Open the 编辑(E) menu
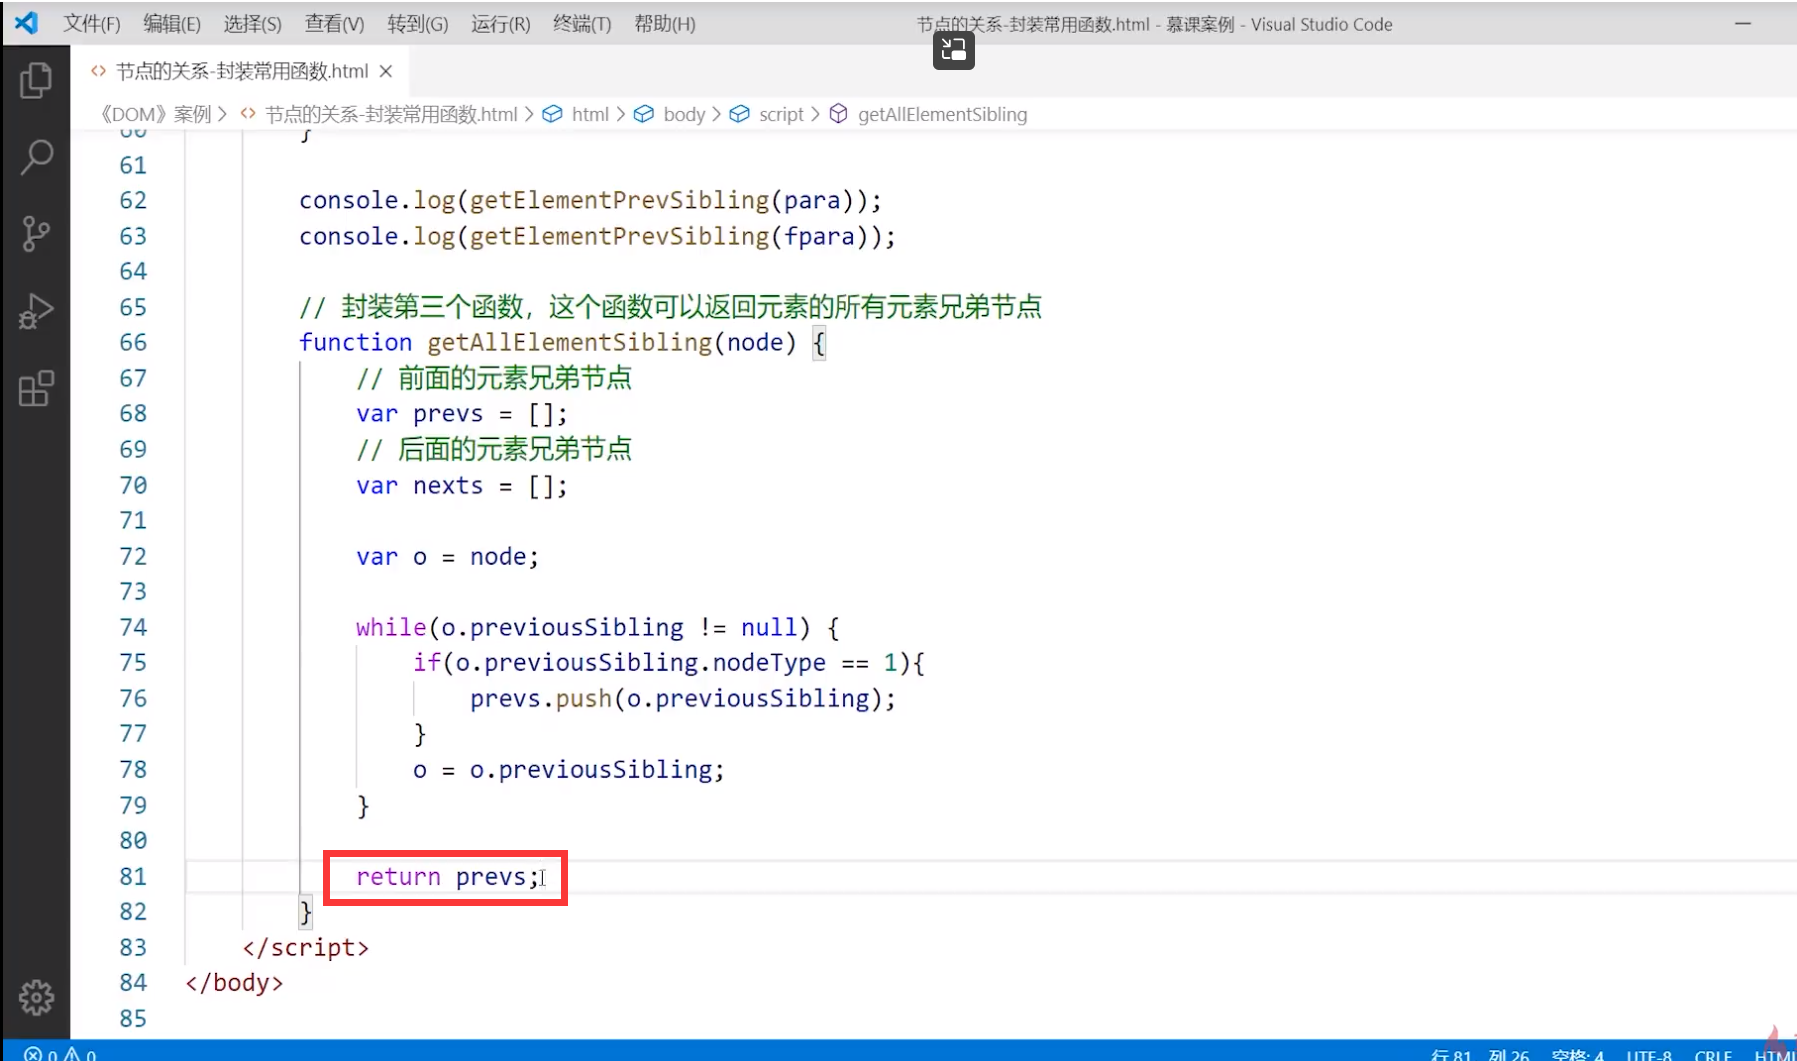The height and width of the screenshot is (1061, 1797). [171, 24]
